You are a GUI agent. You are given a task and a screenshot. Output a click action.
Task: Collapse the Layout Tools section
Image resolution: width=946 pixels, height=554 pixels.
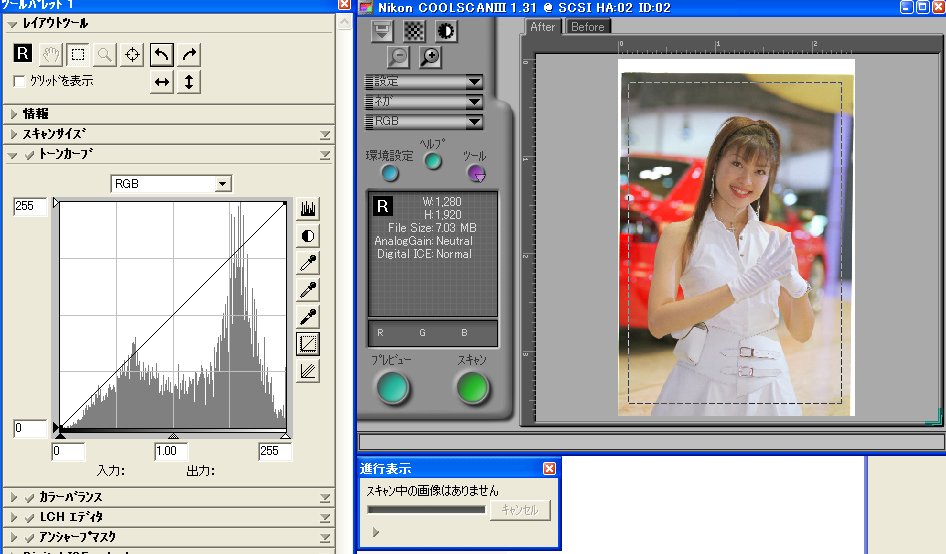(13, 24)
